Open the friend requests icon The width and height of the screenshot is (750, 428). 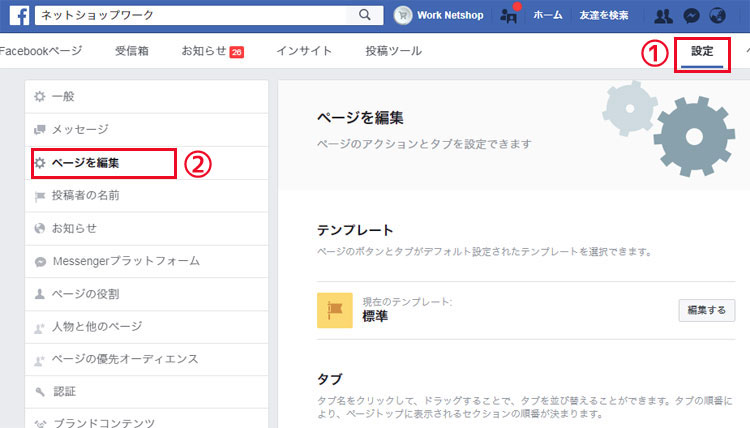663,16
